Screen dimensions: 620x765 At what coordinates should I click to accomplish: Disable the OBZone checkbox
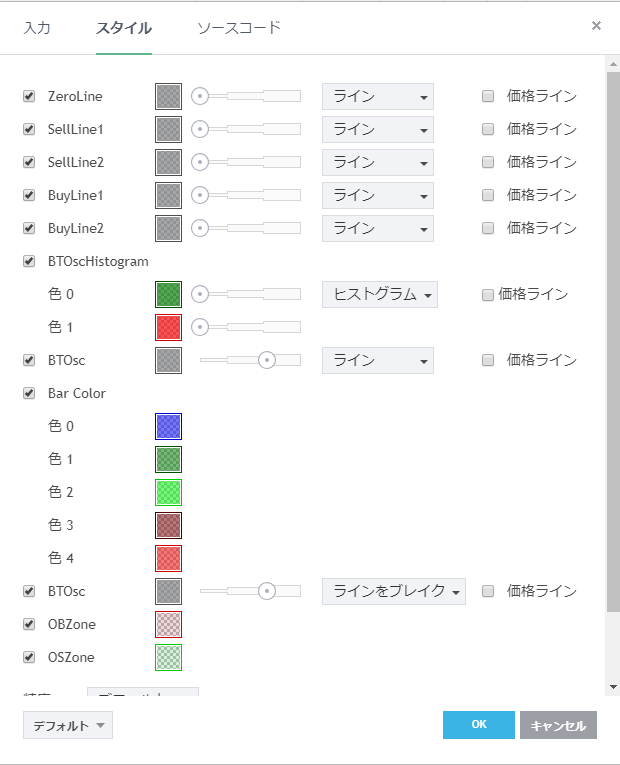click(x=29, y=624)
